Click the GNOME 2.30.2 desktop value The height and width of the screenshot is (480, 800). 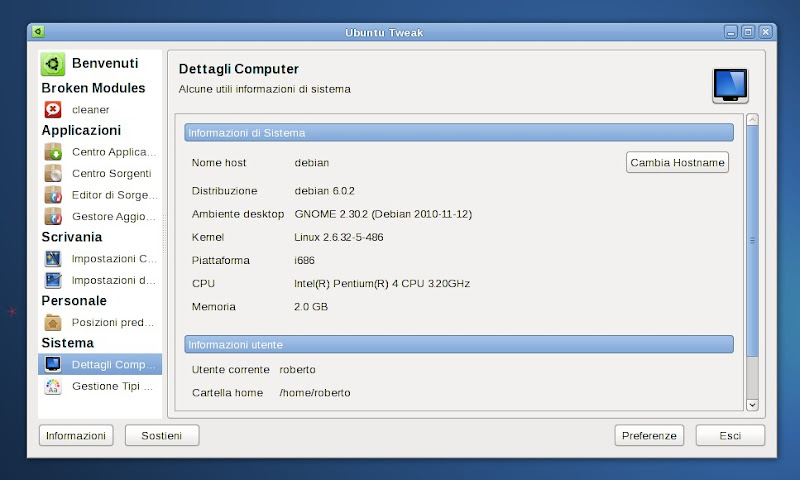(x=383, y=214)
